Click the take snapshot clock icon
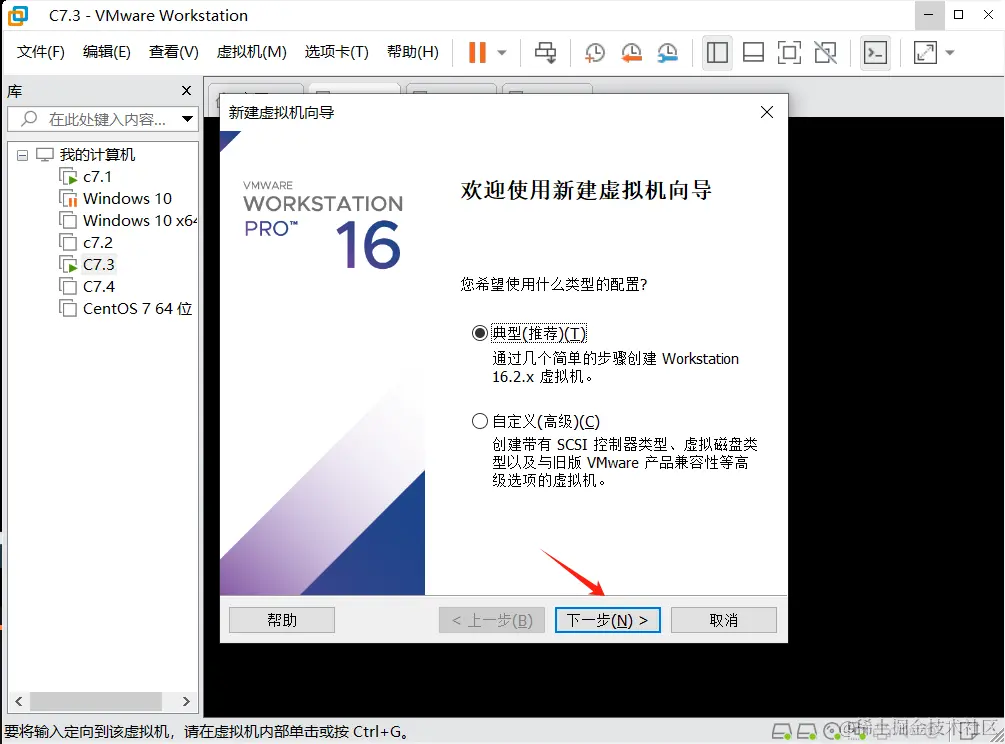 tap(595, 53)
